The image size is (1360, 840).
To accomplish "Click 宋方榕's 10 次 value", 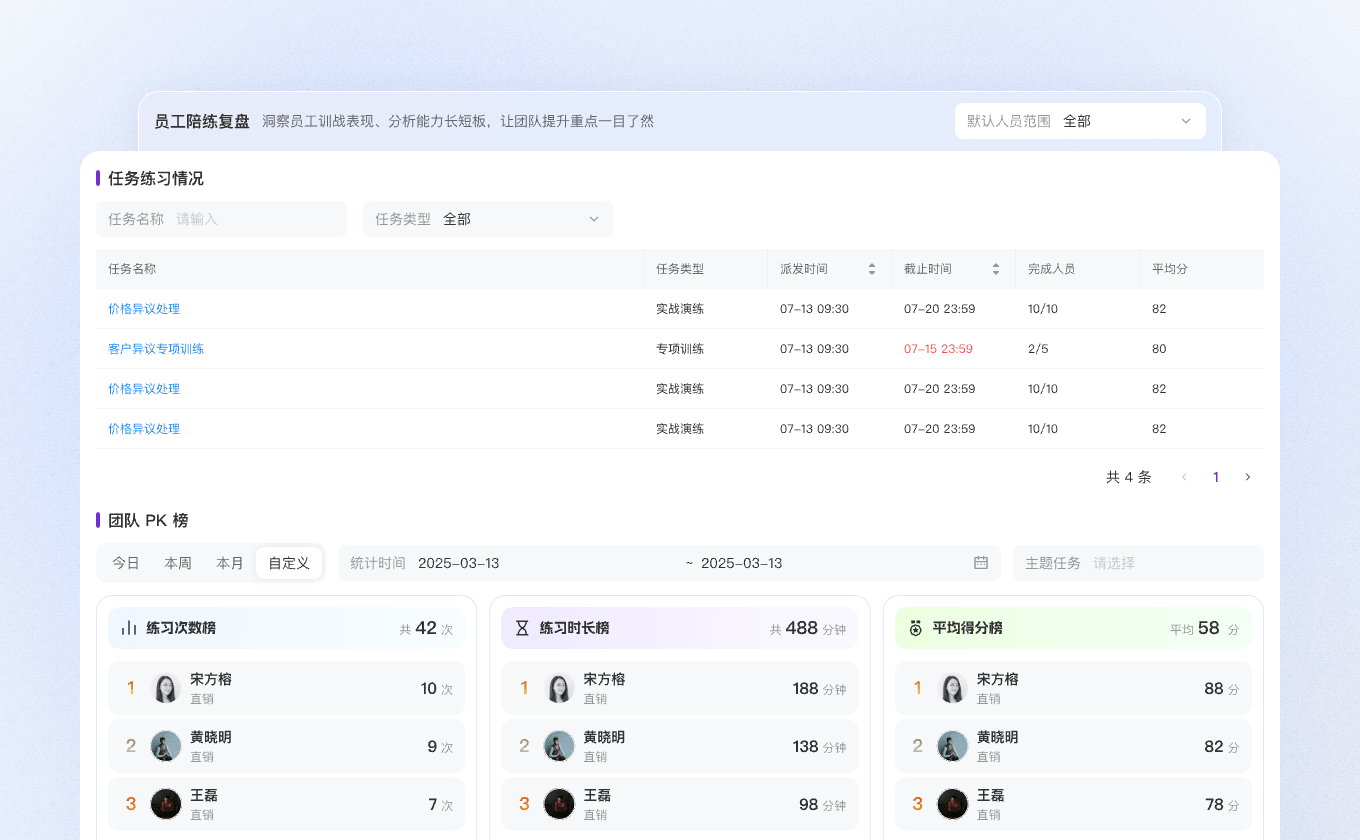I will pyautogui.click(x=437, y=688).
